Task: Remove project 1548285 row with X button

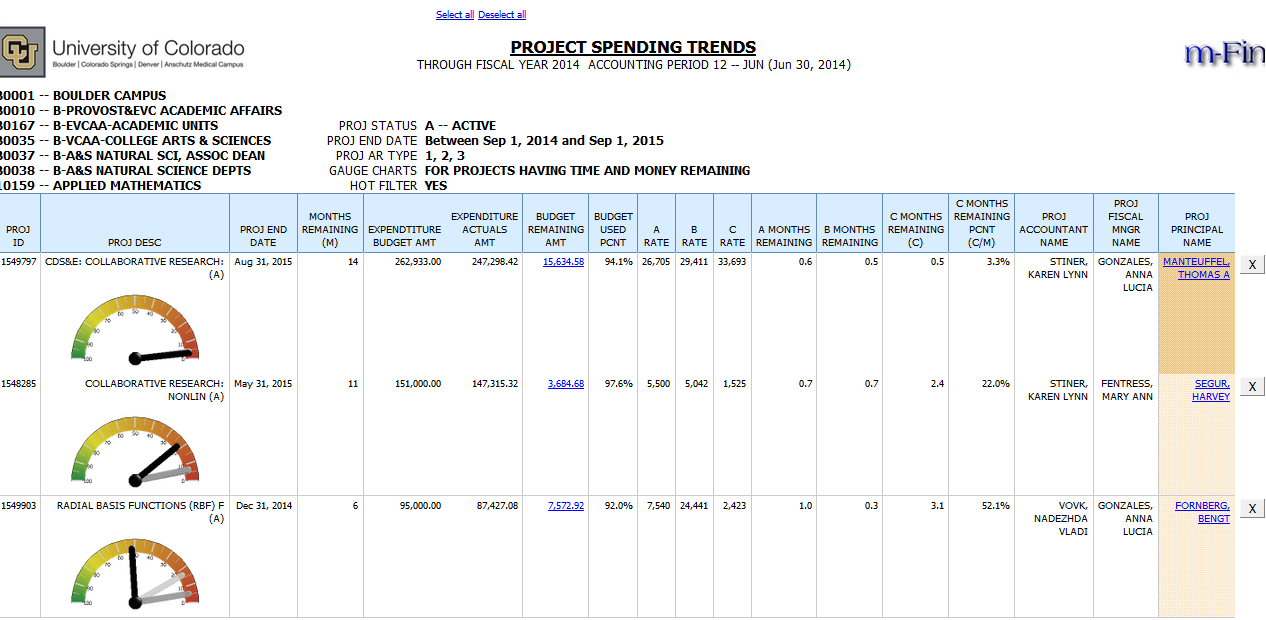Action: coord(1251,386)
